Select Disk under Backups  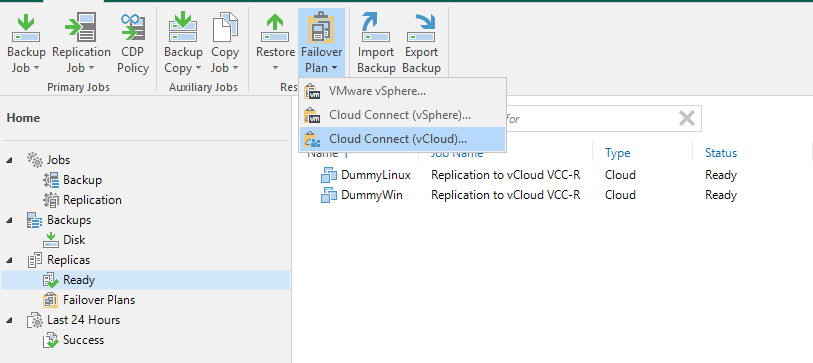pos(74,240)
